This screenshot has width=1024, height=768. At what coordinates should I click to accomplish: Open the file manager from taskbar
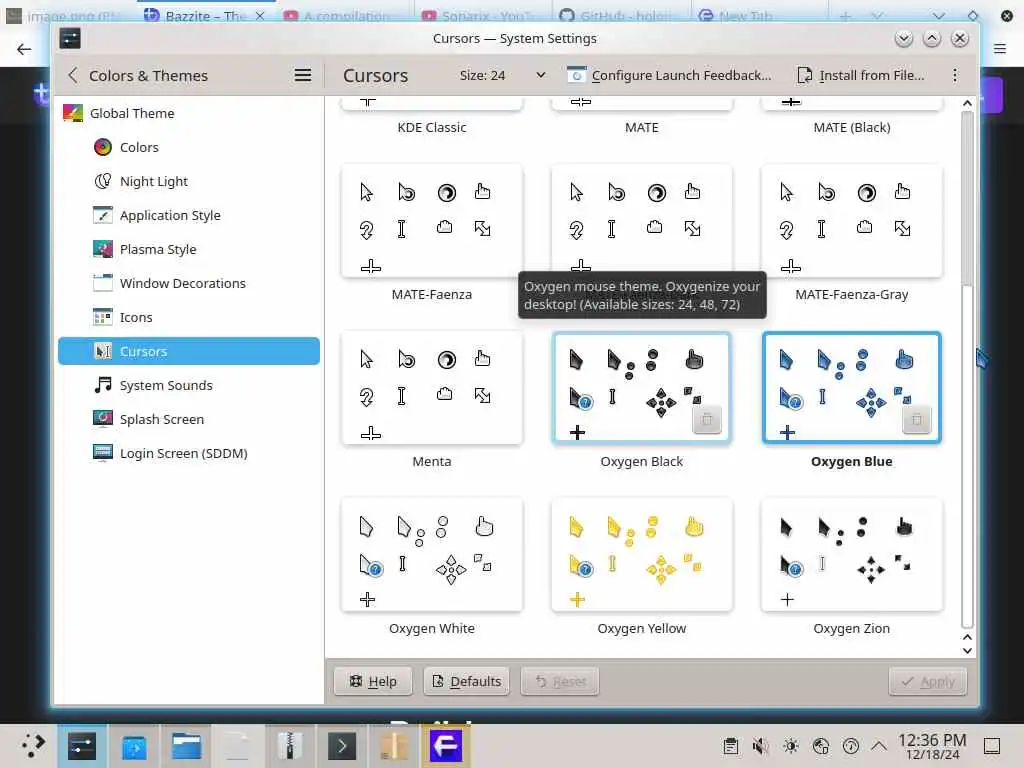pyautogui.click(x=186, y=745)
